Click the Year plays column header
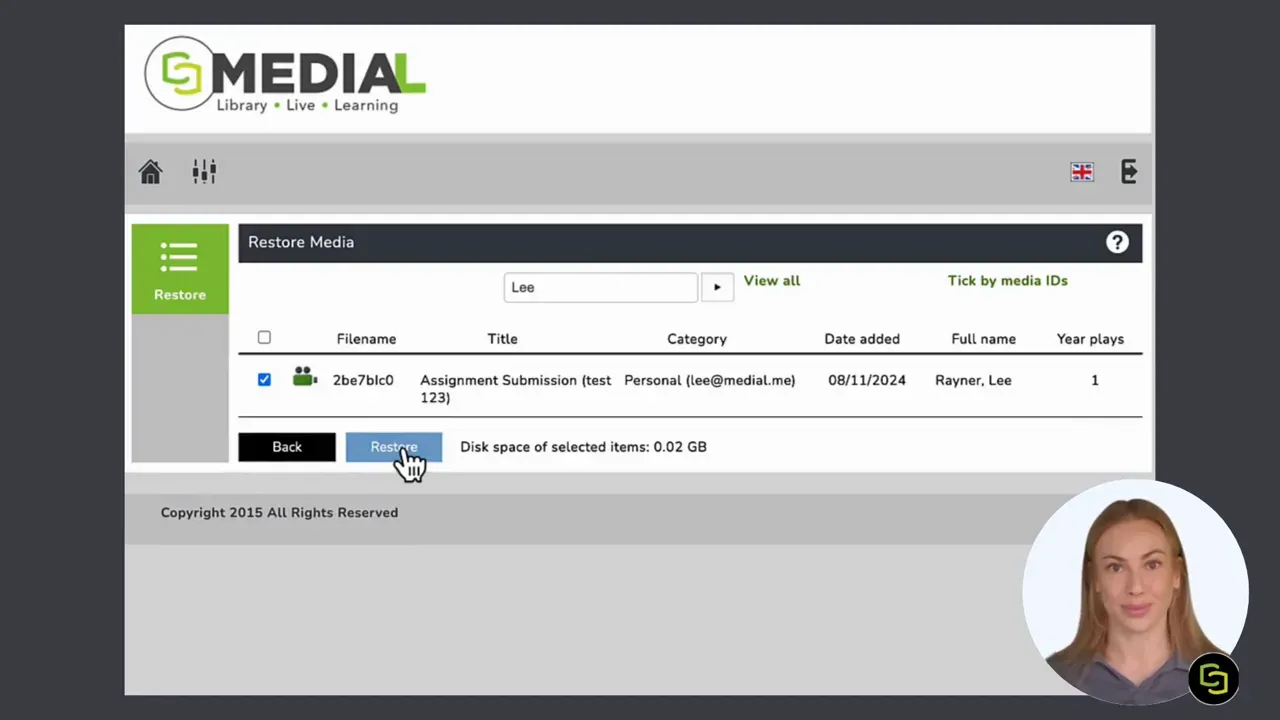This screenshot has width=1280, height=720. (x=1090, y=339)
